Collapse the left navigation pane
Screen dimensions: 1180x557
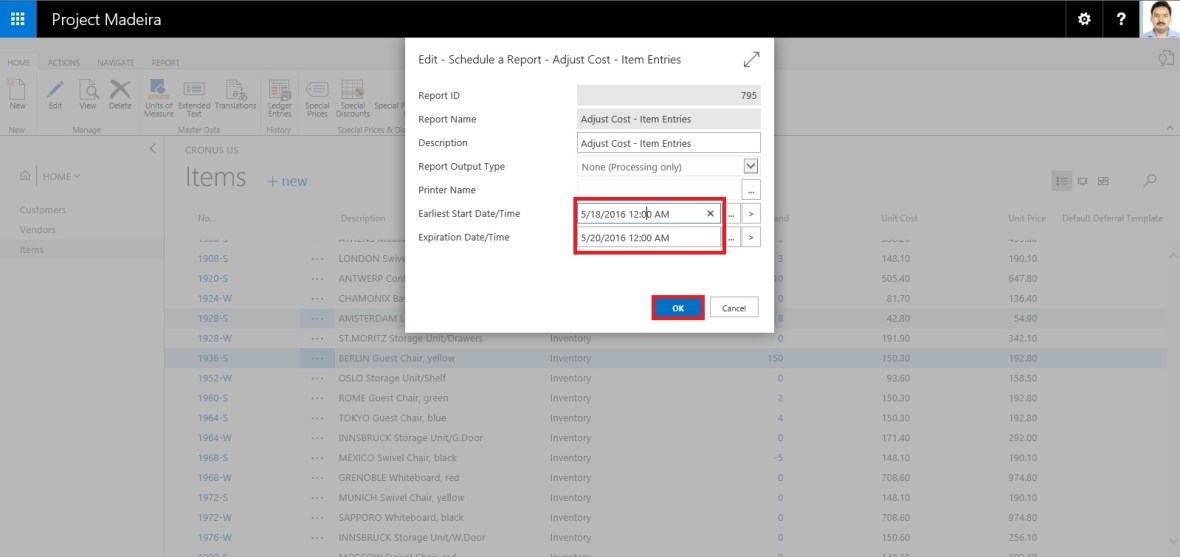pyautogui.click(x=152, y=148)
